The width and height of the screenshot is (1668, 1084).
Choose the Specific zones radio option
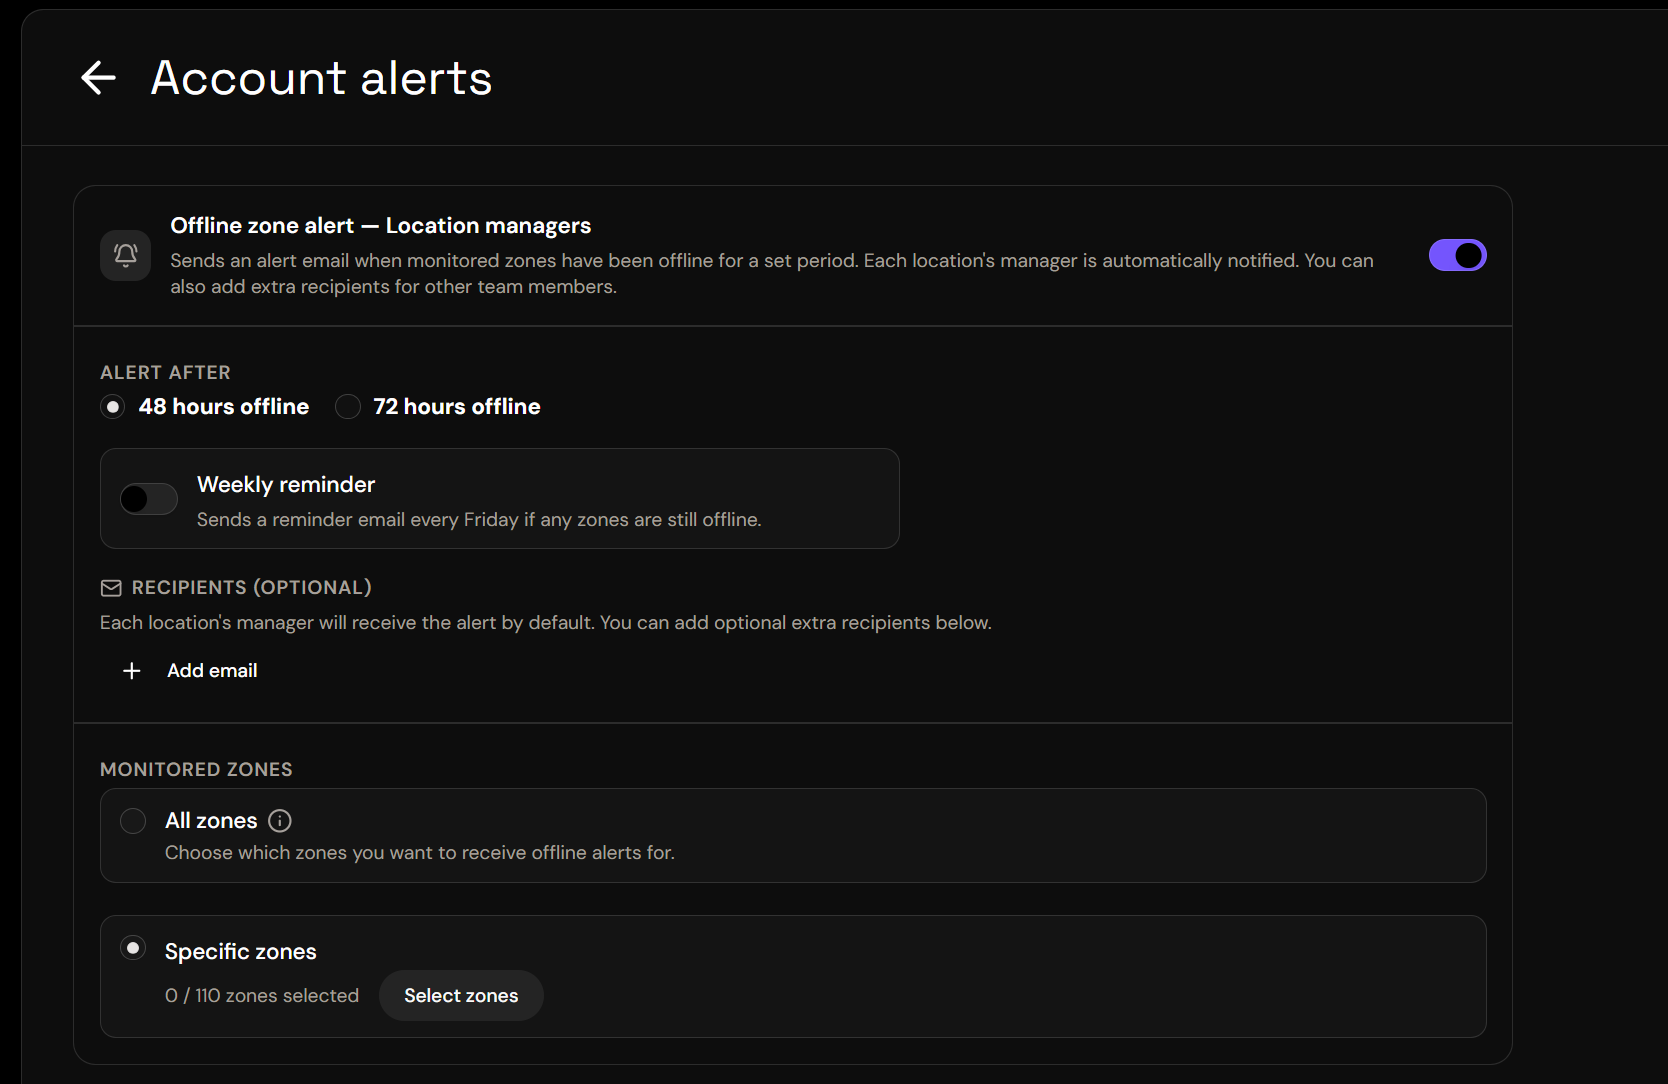[x=133, y=948]
